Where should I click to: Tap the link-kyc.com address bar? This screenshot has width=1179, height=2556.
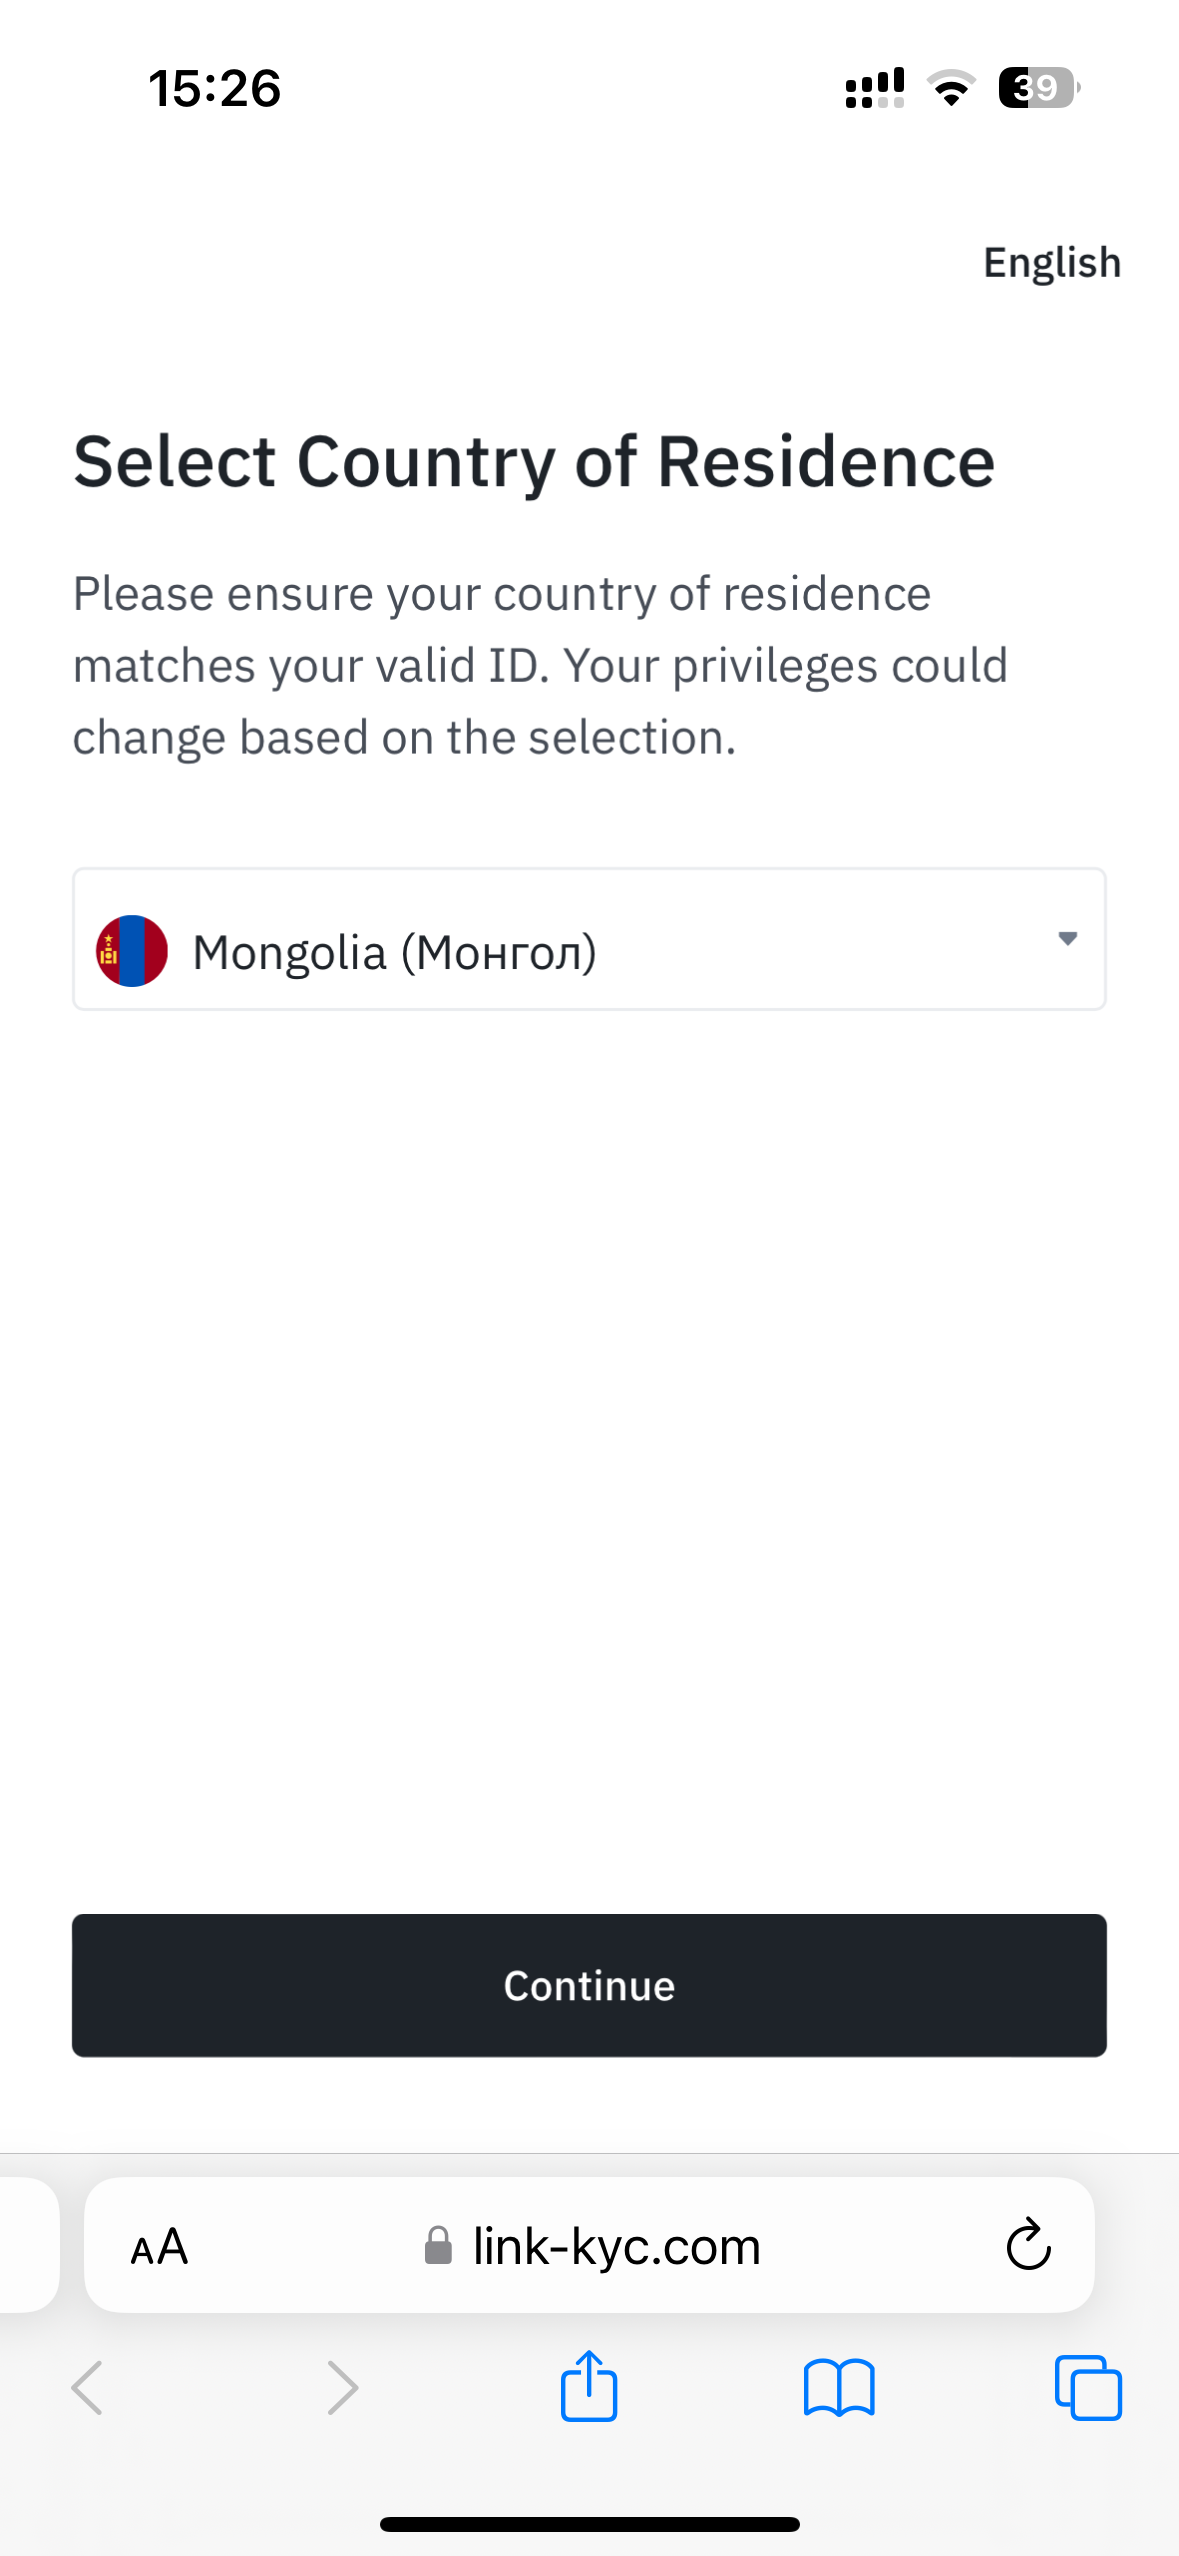(589, 2245)
